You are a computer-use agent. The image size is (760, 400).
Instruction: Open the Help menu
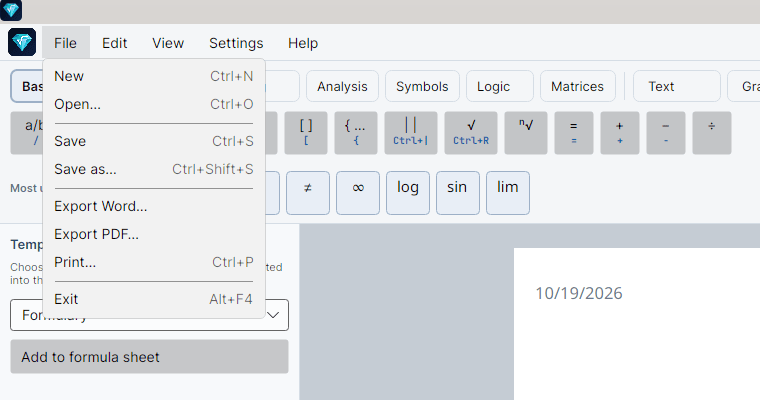(x=303, y=43)
